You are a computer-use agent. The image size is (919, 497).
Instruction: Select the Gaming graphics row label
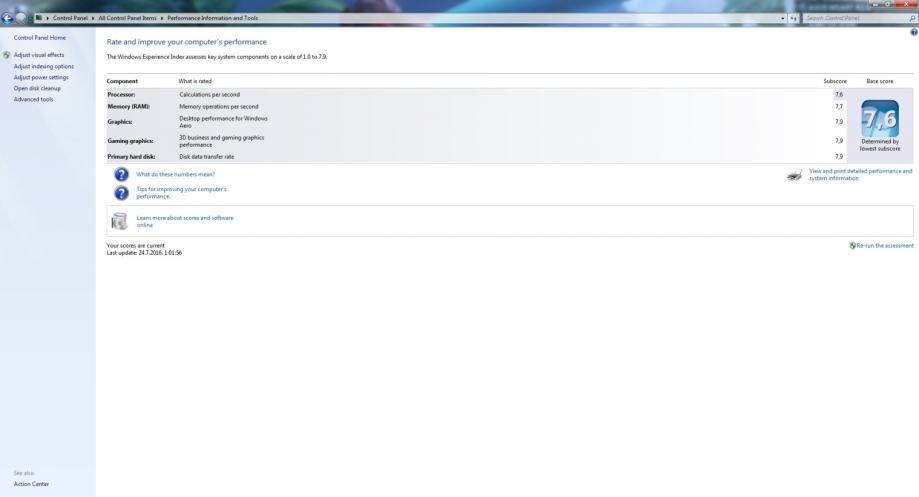point(130,141)
